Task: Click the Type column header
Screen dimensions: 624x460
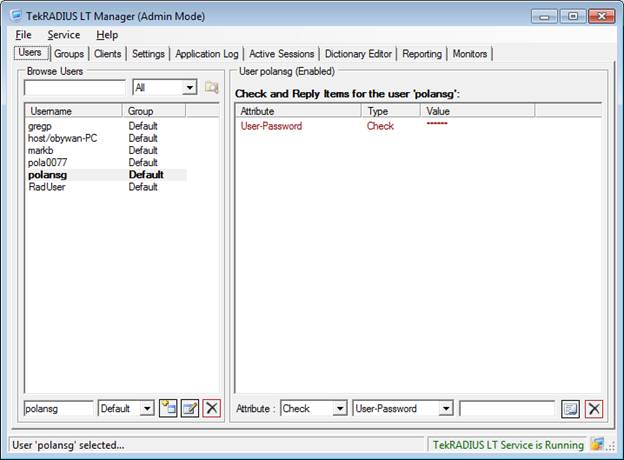Action: (x=391, y=111)
